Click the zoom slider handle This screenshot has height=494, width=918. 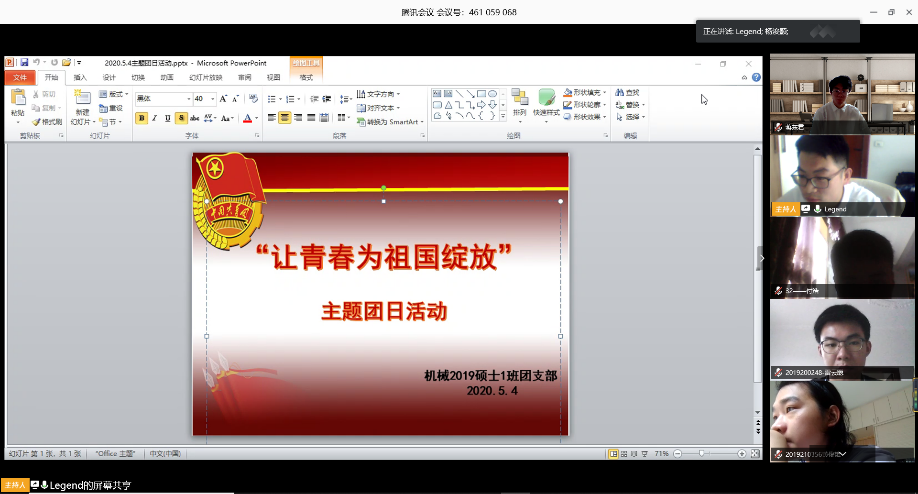701,454
